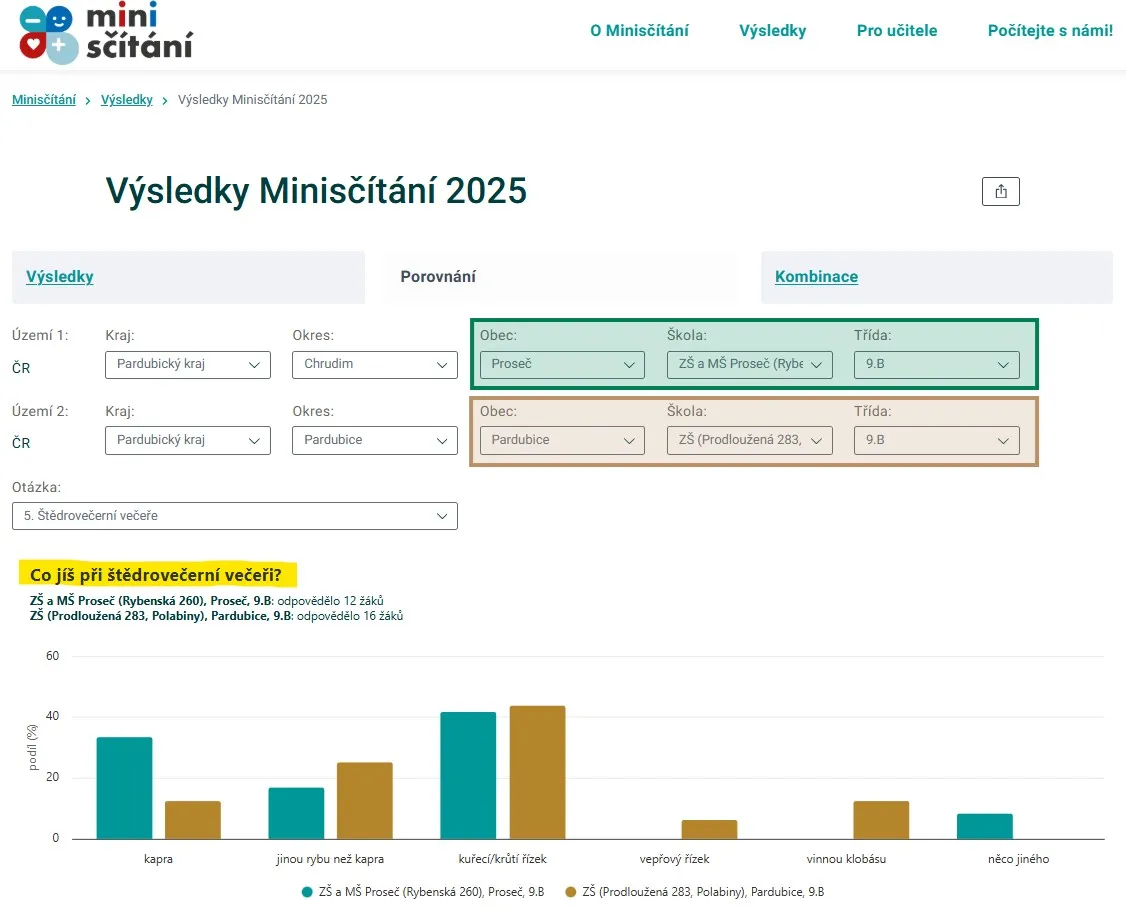
Task: Open Obec Proseč dropdown
Action: pos(562,364)
